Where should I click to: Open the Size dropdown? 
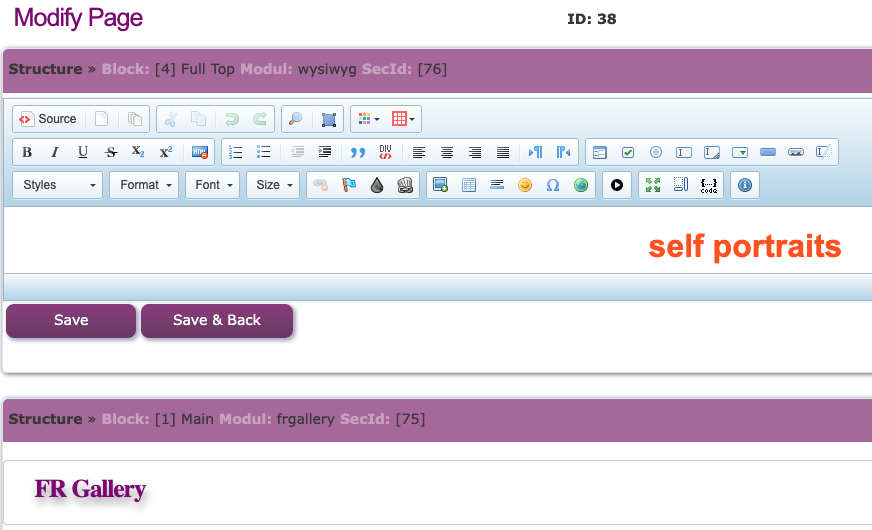[x=273, y=185]
